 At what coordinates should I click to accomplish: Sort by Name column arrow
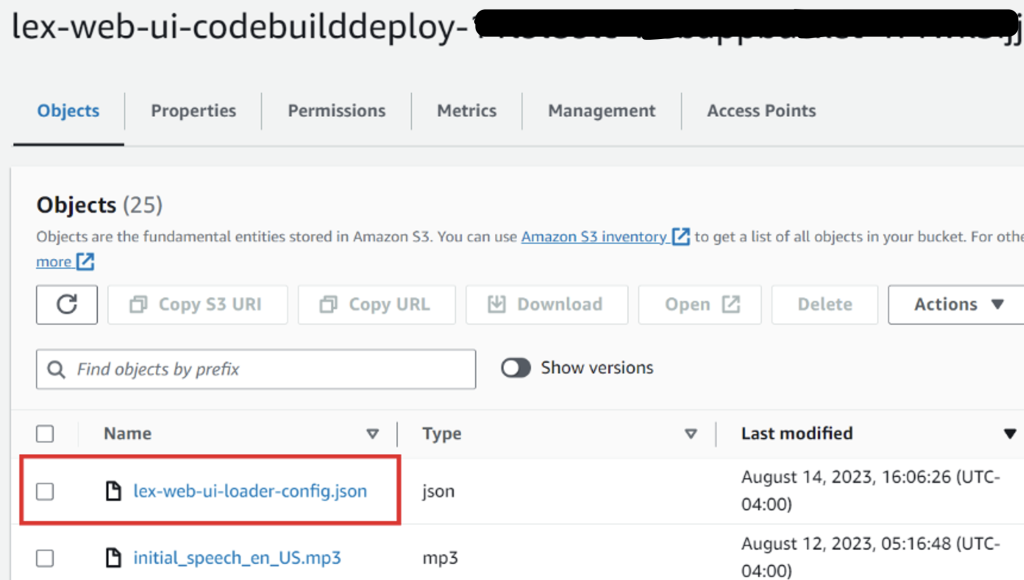click(x=372, y=434)
